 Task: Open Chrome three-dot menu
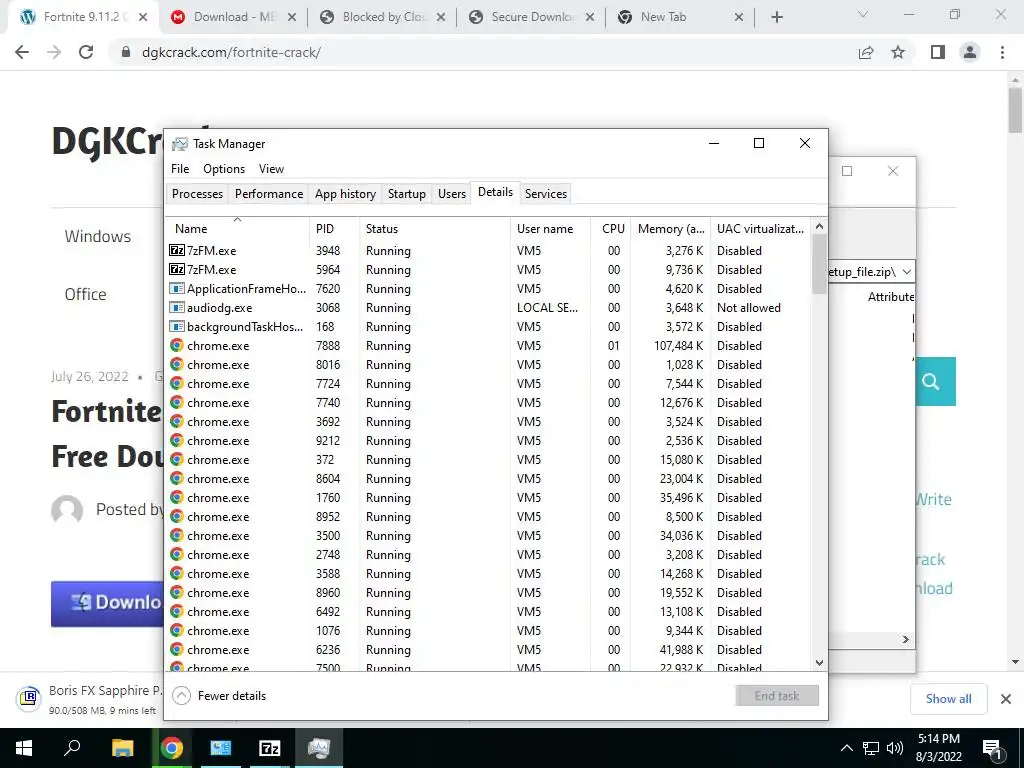1002,52
